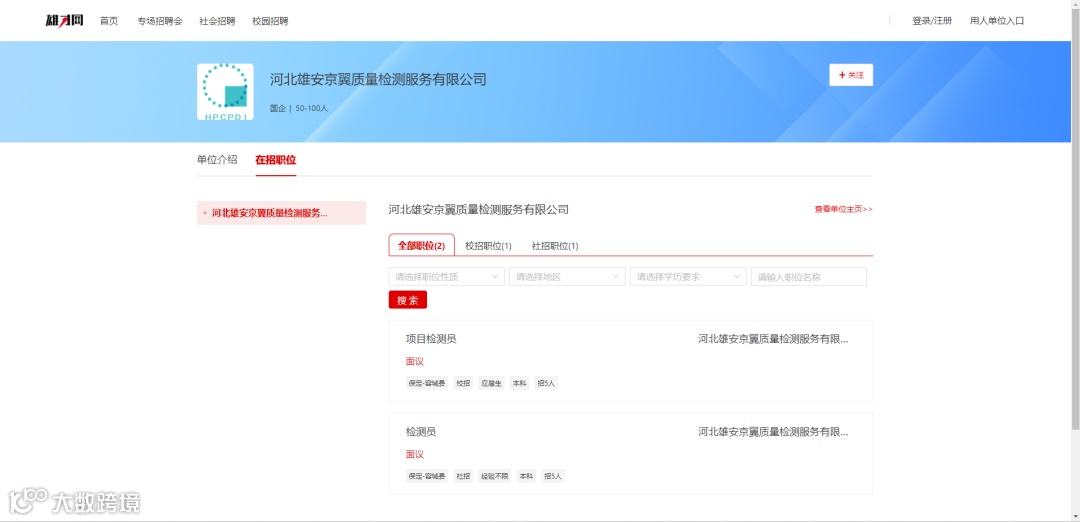
Task: Click the page vertical scrollbar
Action: click(1075, 220)
